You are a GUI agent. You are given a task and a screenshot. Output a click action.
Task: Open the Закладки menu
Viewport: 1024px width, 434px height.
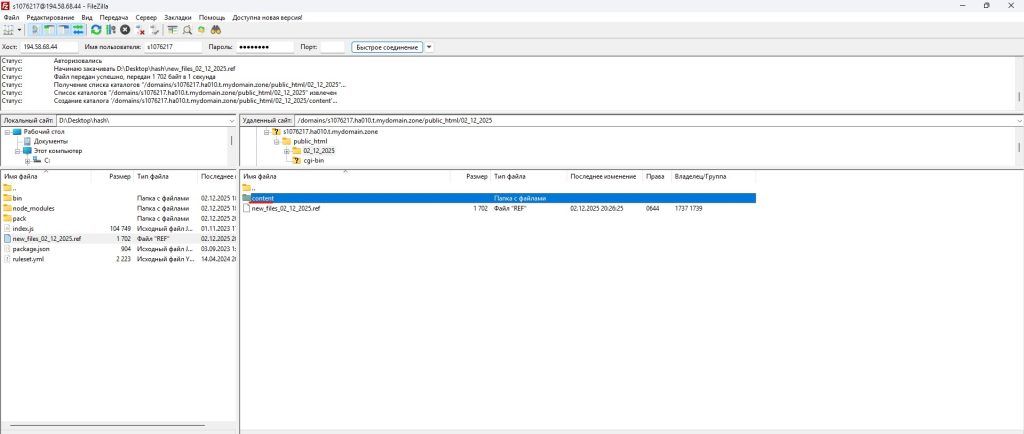point(178,18)
